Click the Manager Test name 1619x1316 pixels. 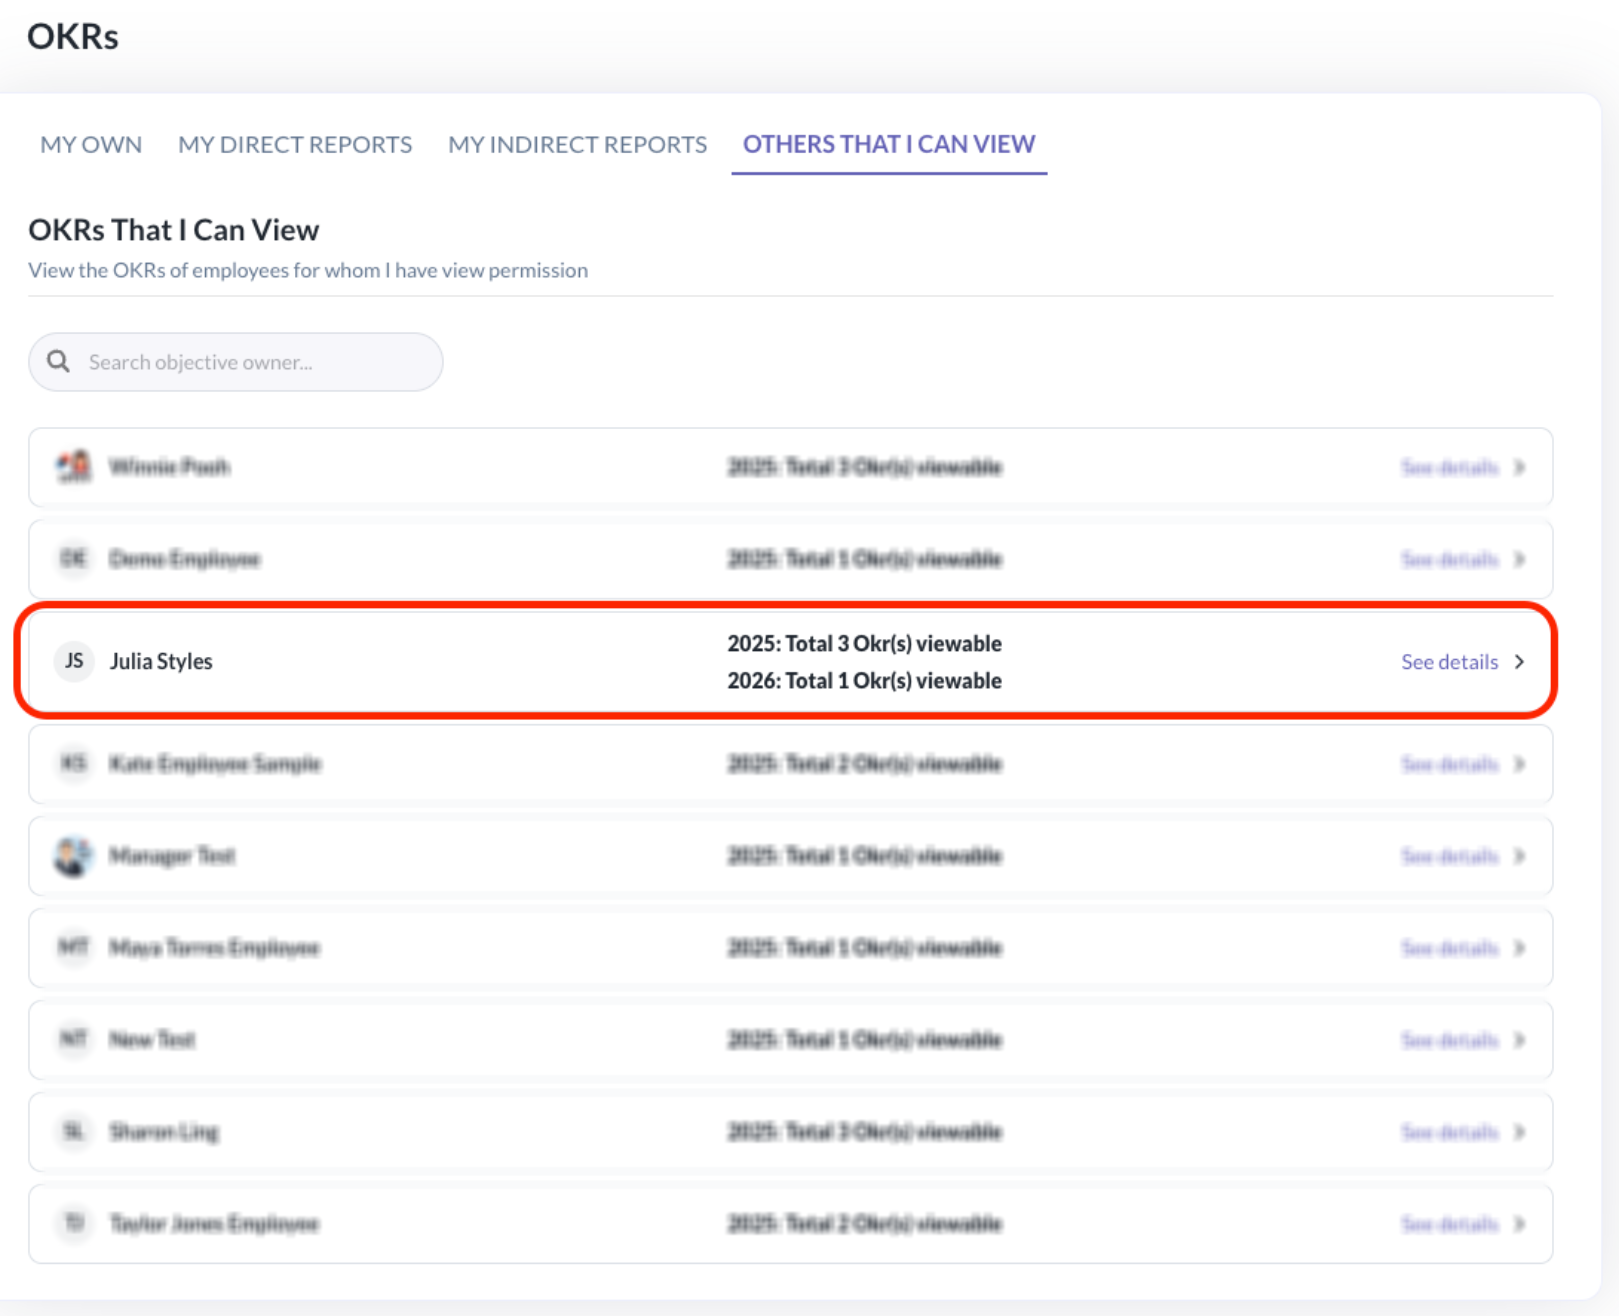172,856
